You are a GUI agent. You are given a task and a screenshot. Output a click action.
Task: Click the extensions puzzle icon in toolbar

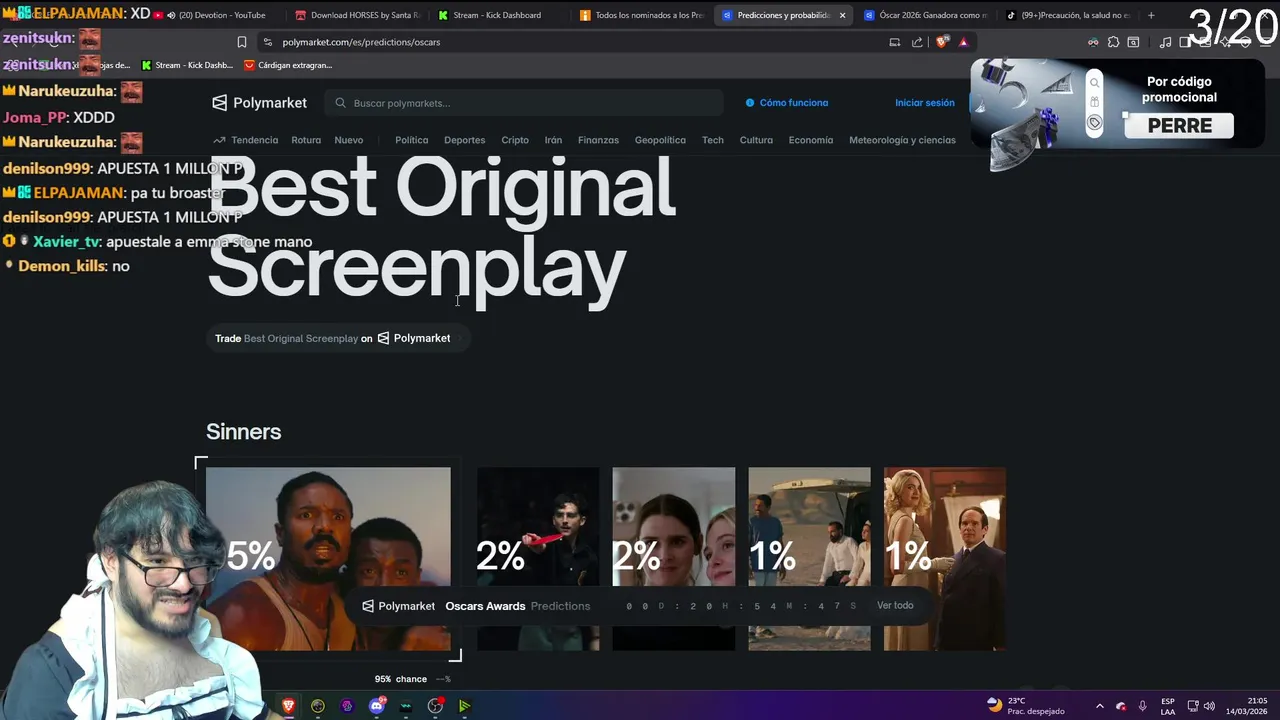click(1113, 42)
